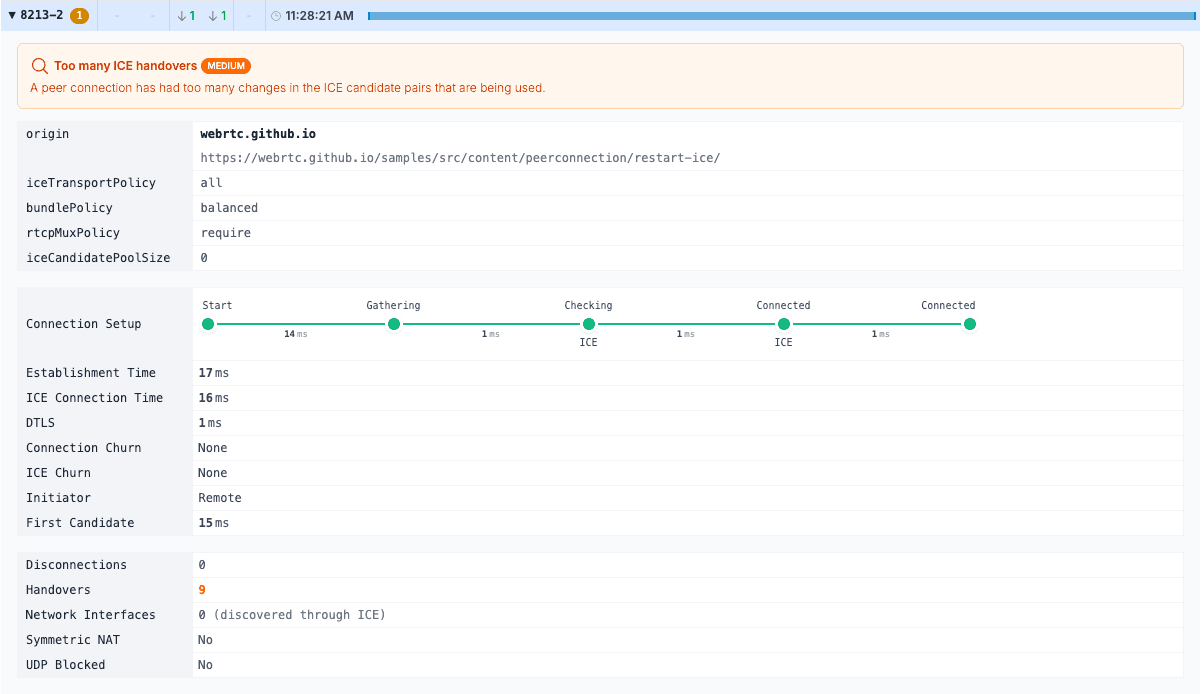Click the webrtc.github.io origin text

258,134
